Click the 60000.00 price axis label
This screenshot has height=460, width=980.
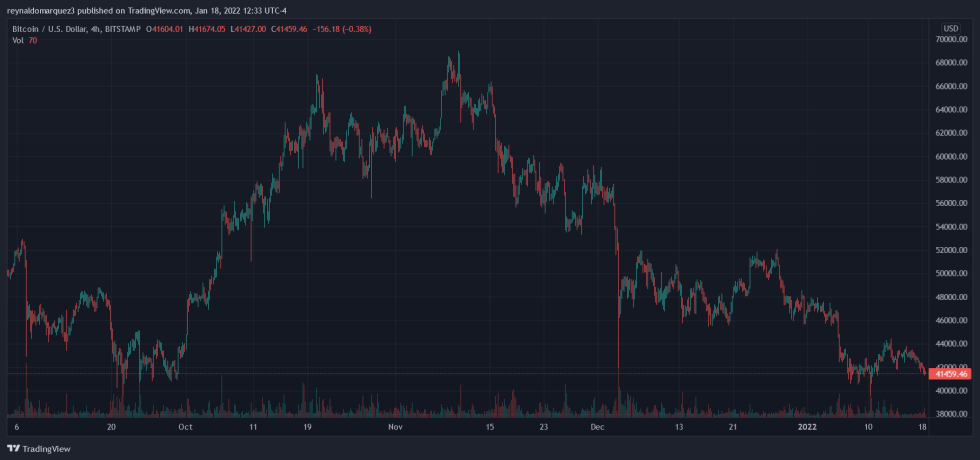point(950,157)
